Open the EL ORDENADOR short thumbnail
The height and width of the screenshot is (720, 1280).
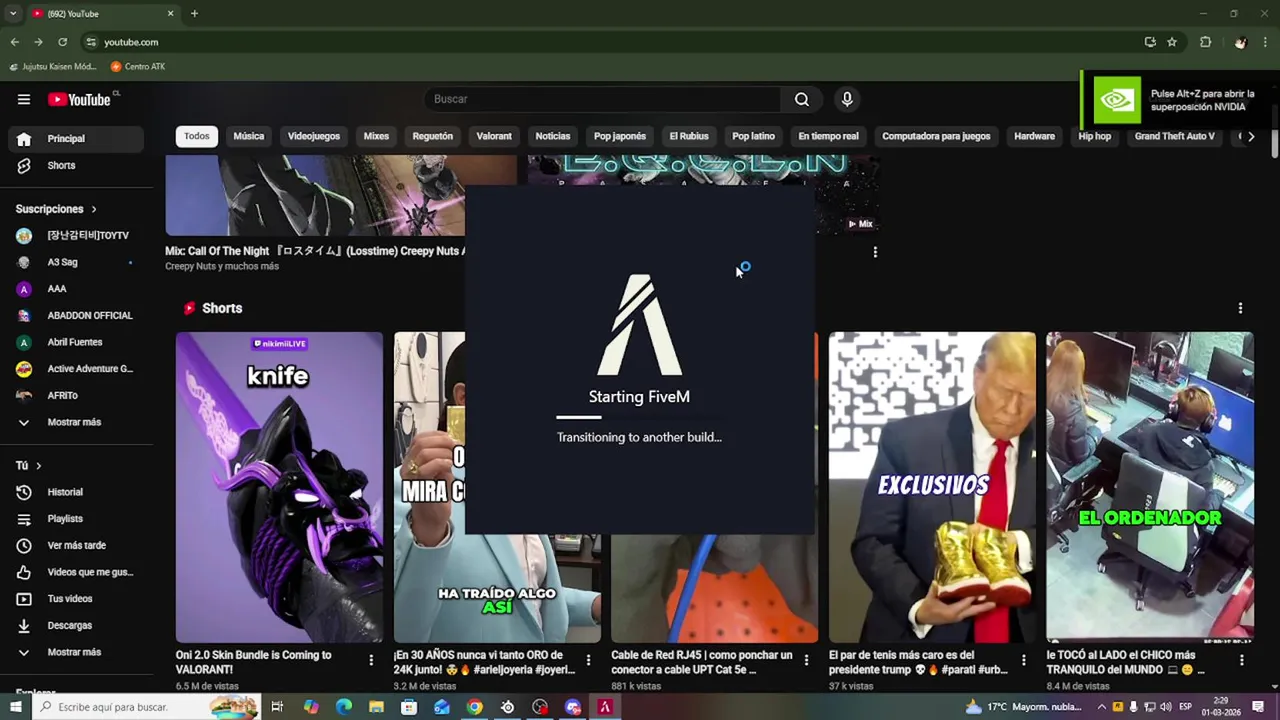[x=1149, y=487]
